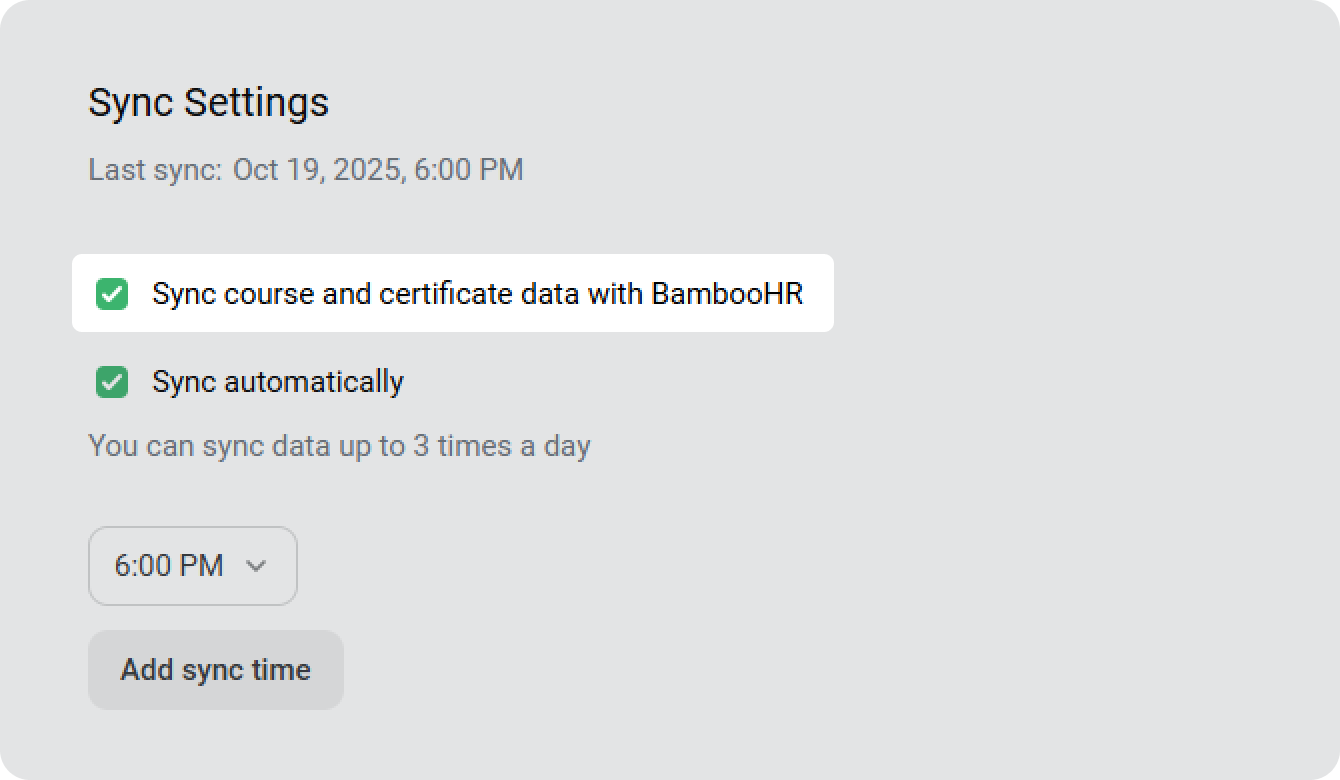
Task: Click the '6:00 PM' text in the time selector
Action: click(x=168, y=566)
